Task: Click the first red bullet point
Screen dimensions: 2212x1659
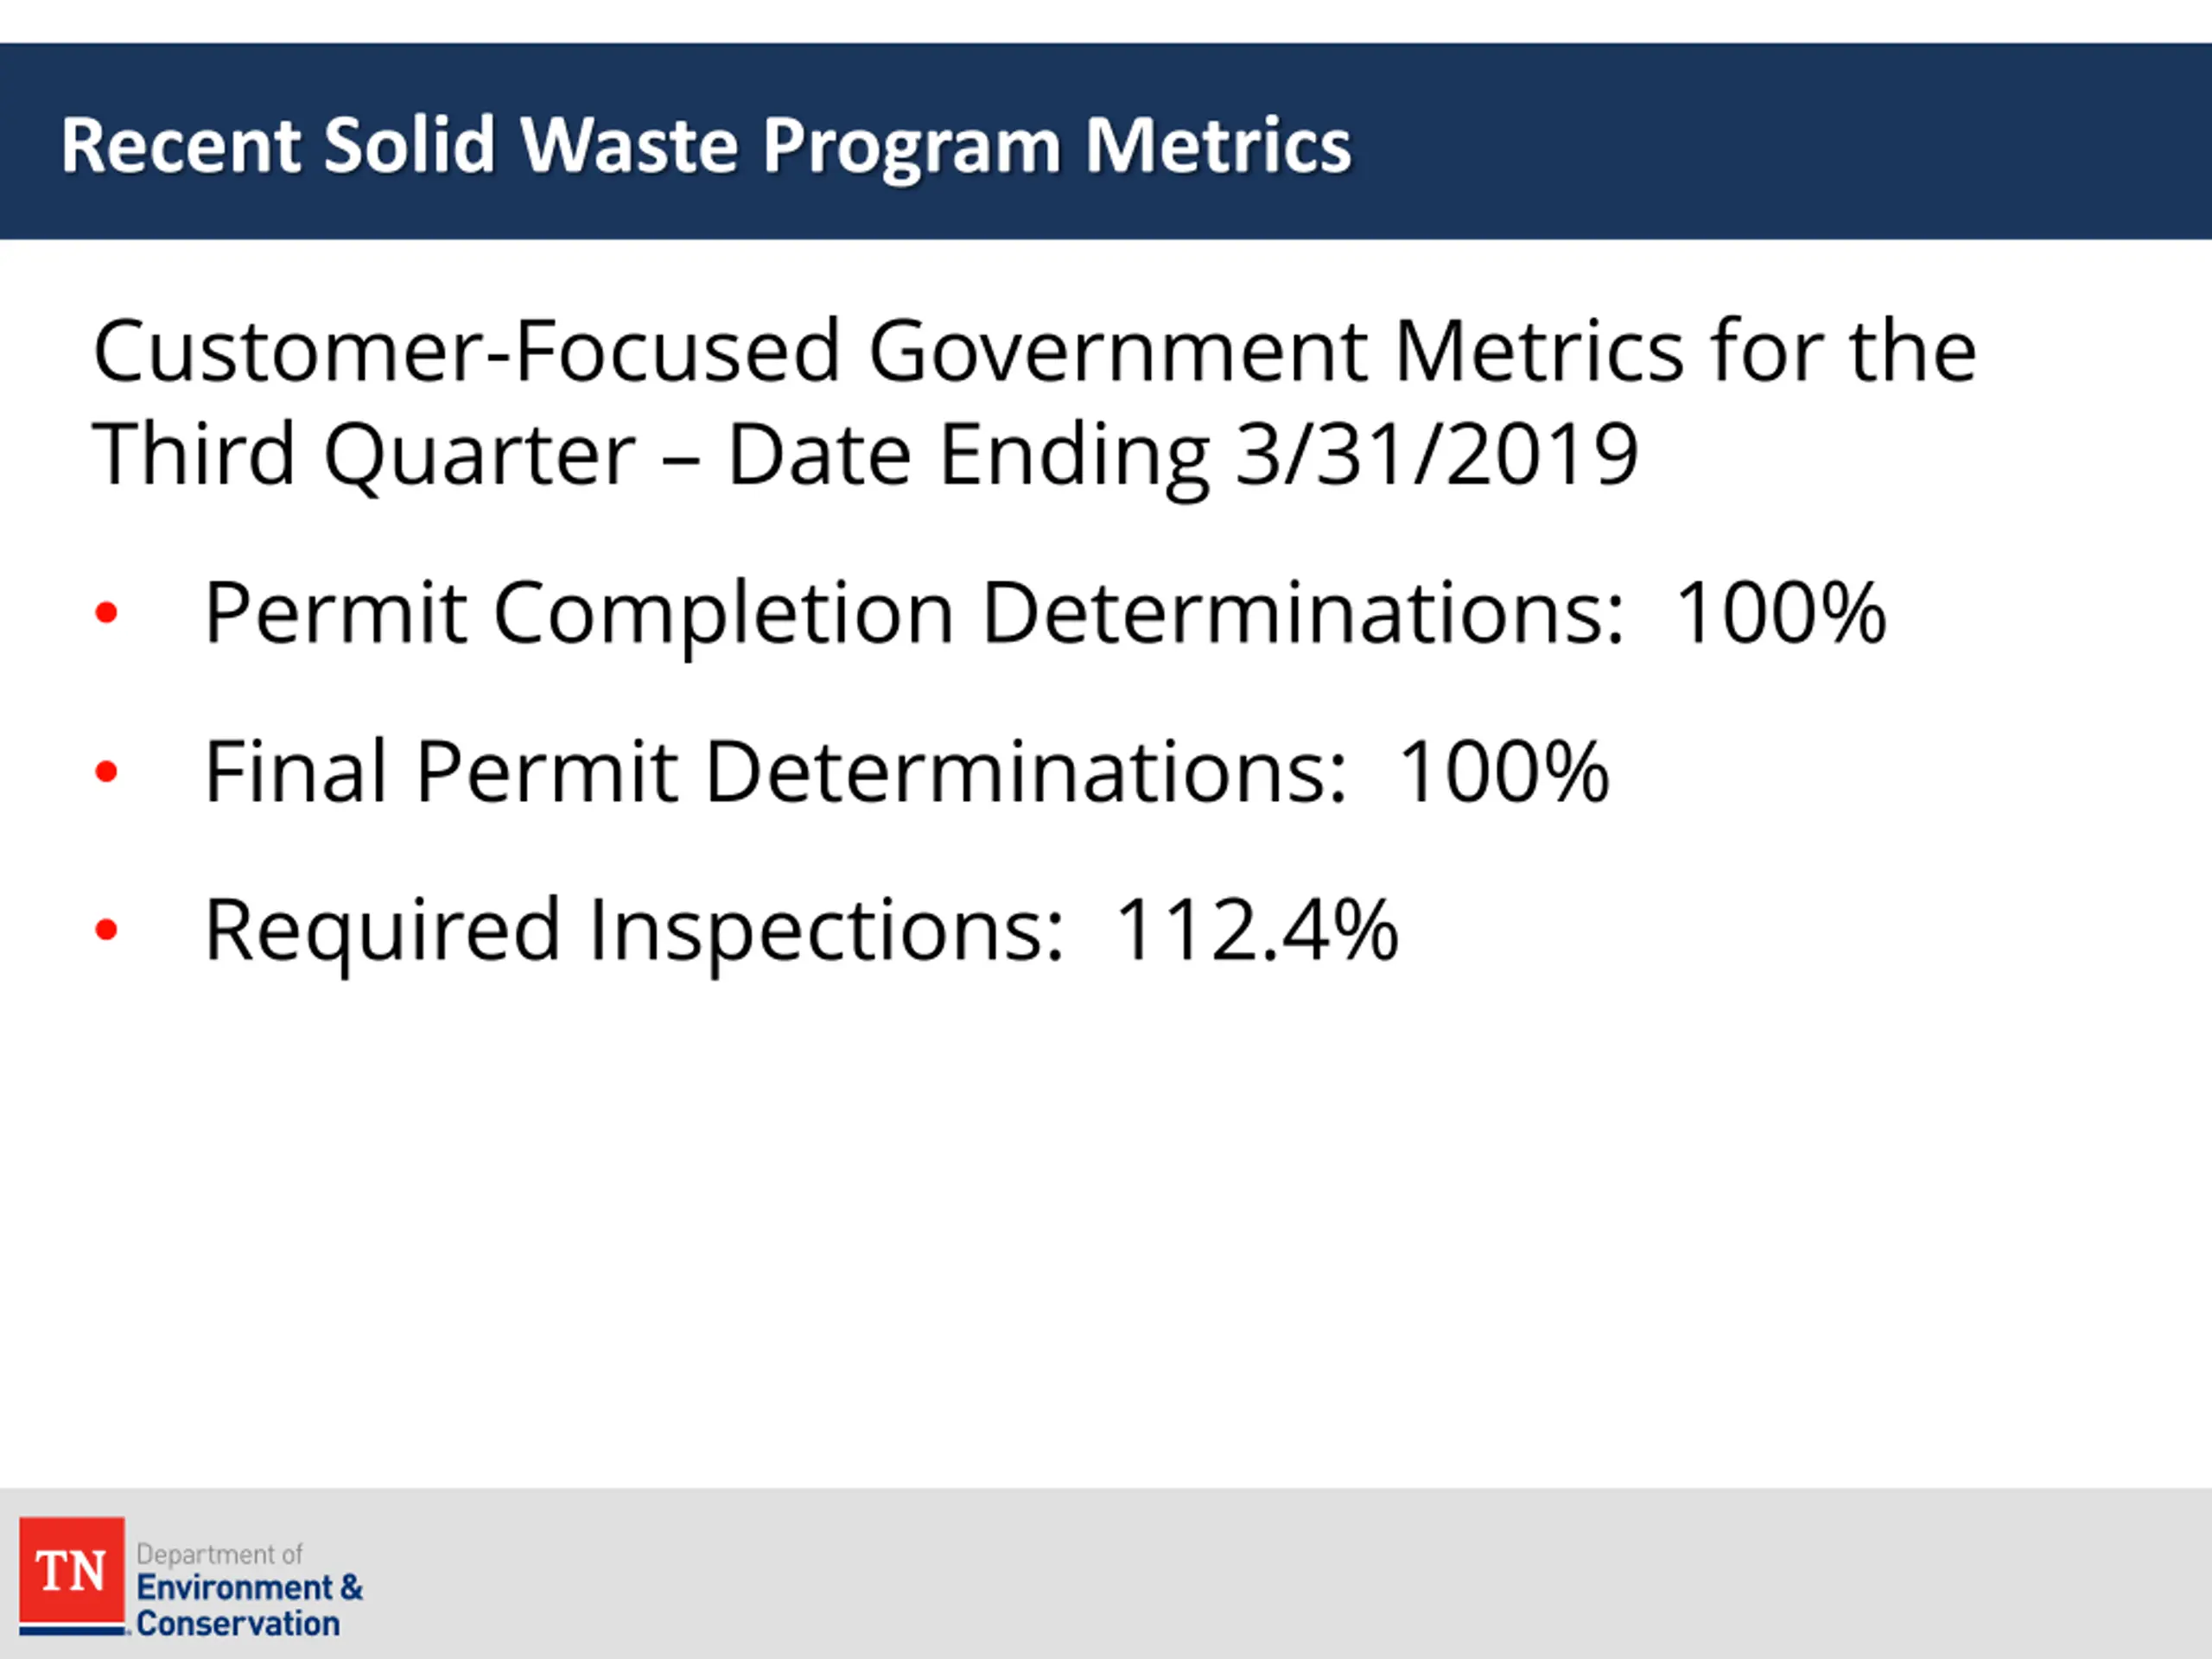Action: click(106, 612)
